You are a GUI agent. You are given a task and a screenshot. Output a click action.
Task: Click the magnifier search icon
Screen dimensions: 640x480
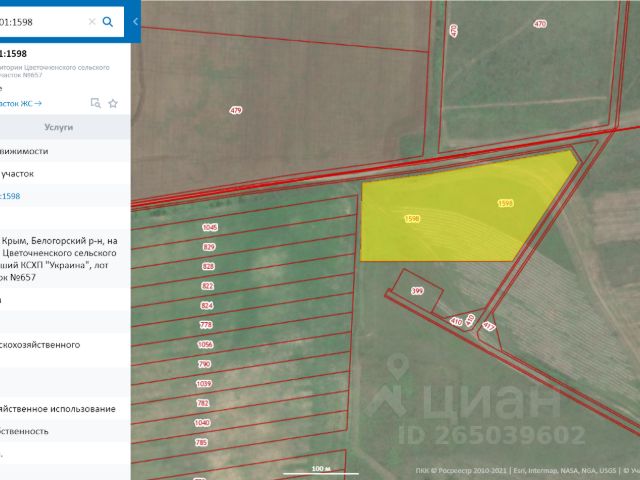click(108, 21)
